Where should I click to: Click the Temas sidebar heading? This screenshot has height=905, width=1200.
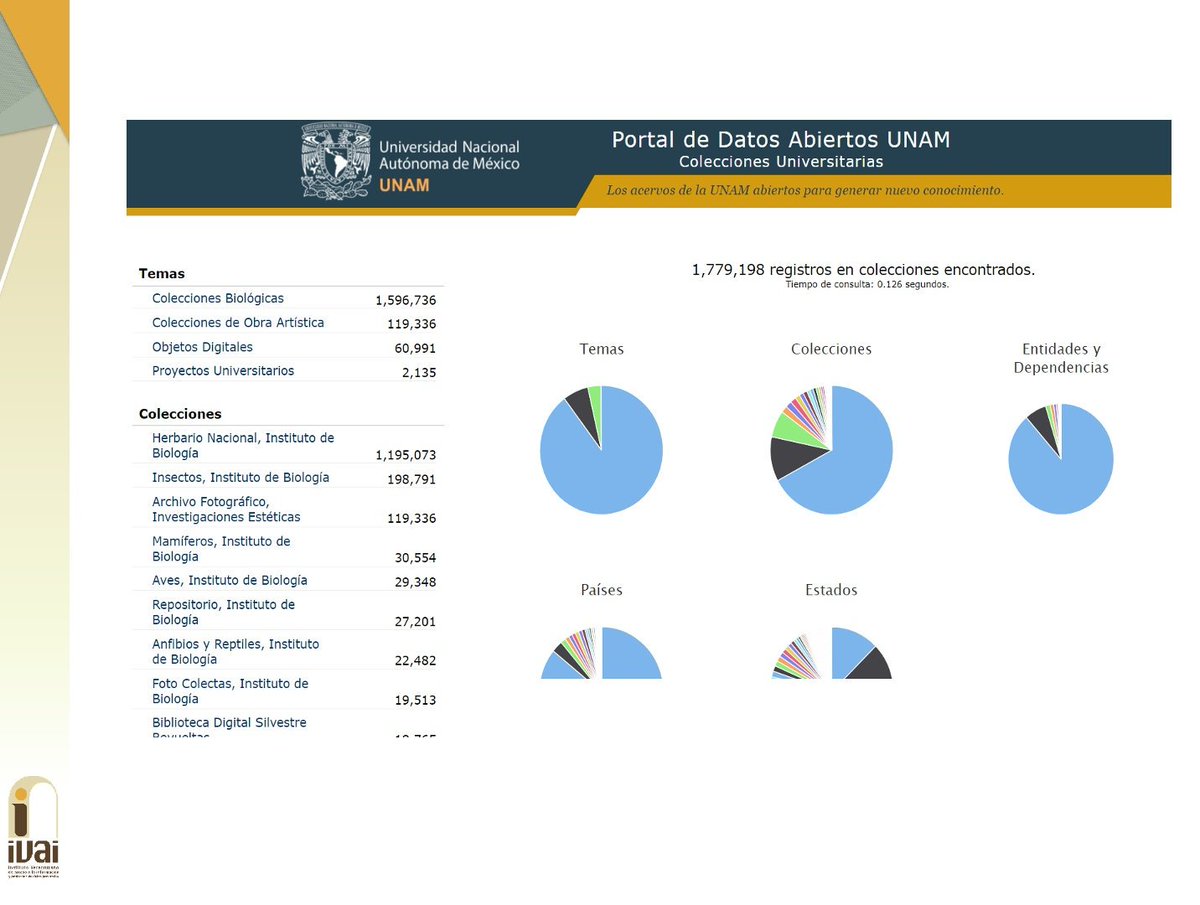point(162,273)
